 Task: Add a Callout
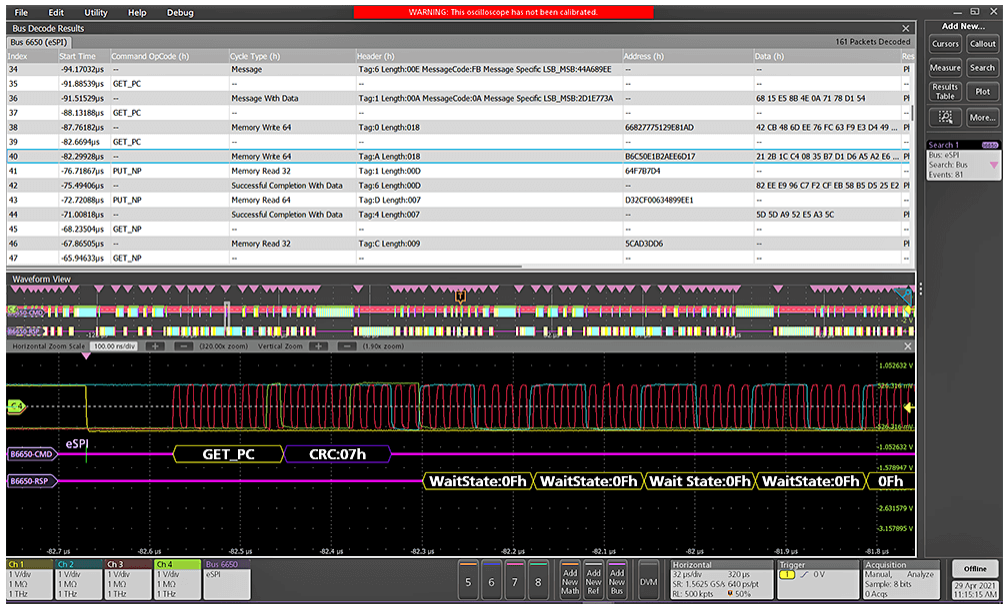point(982,44)
